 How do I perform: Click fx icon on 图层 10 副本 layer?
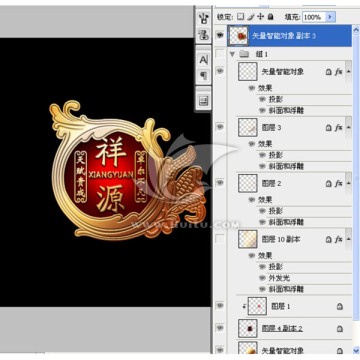coord(338,239)
